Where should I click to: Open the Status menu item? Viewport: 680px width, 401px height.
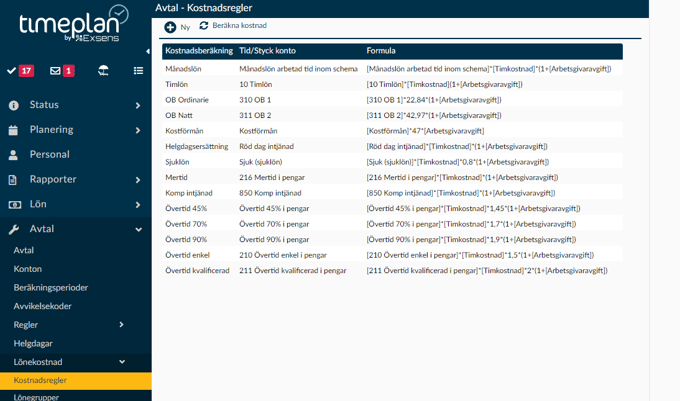point(44,105)
